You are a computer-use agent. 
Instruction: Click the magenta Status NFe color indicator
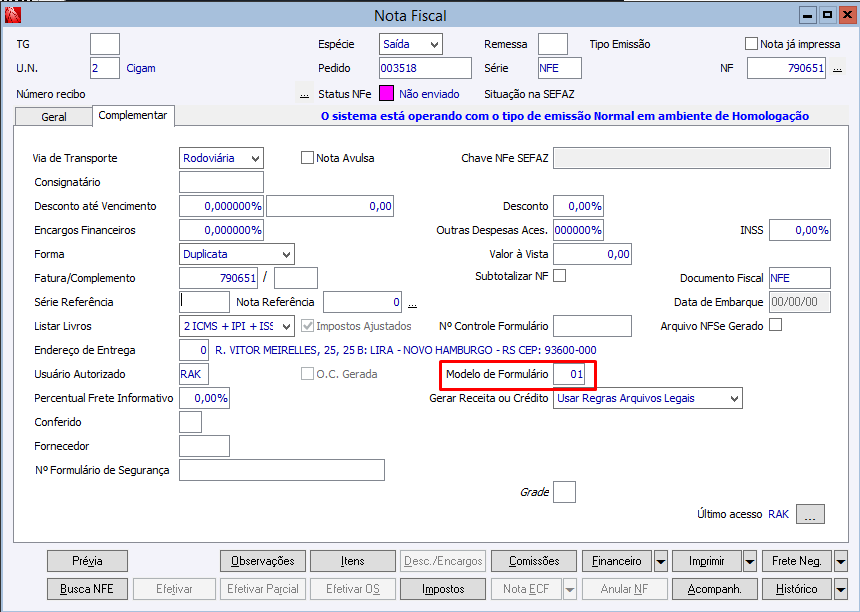[387, 94]
